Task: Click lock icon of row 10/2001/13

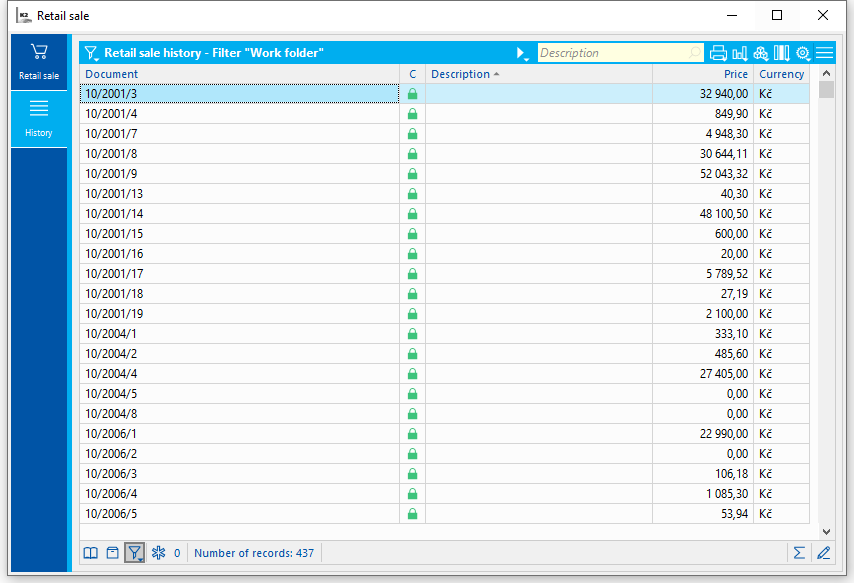Action: (412, 193)
